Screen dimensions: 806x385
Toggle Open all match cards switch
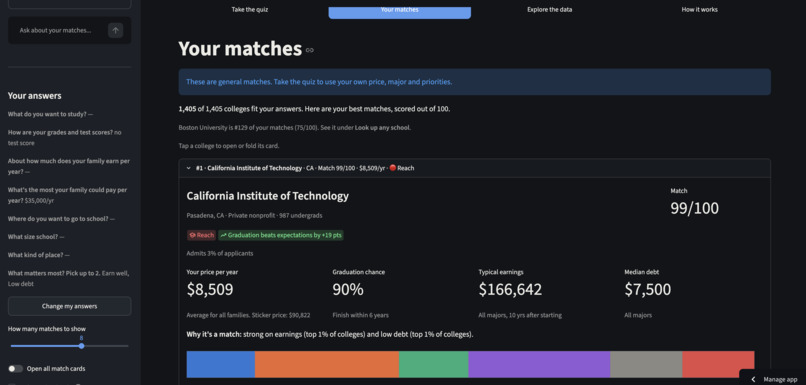15,369
